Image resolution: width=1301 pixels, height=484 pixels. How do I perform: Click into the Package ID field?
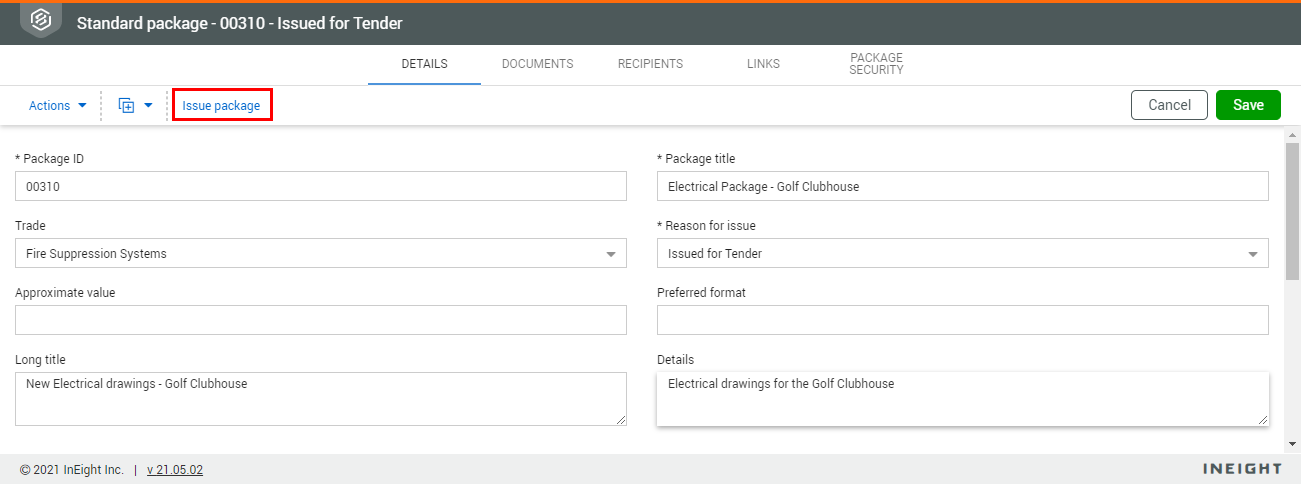320,186
